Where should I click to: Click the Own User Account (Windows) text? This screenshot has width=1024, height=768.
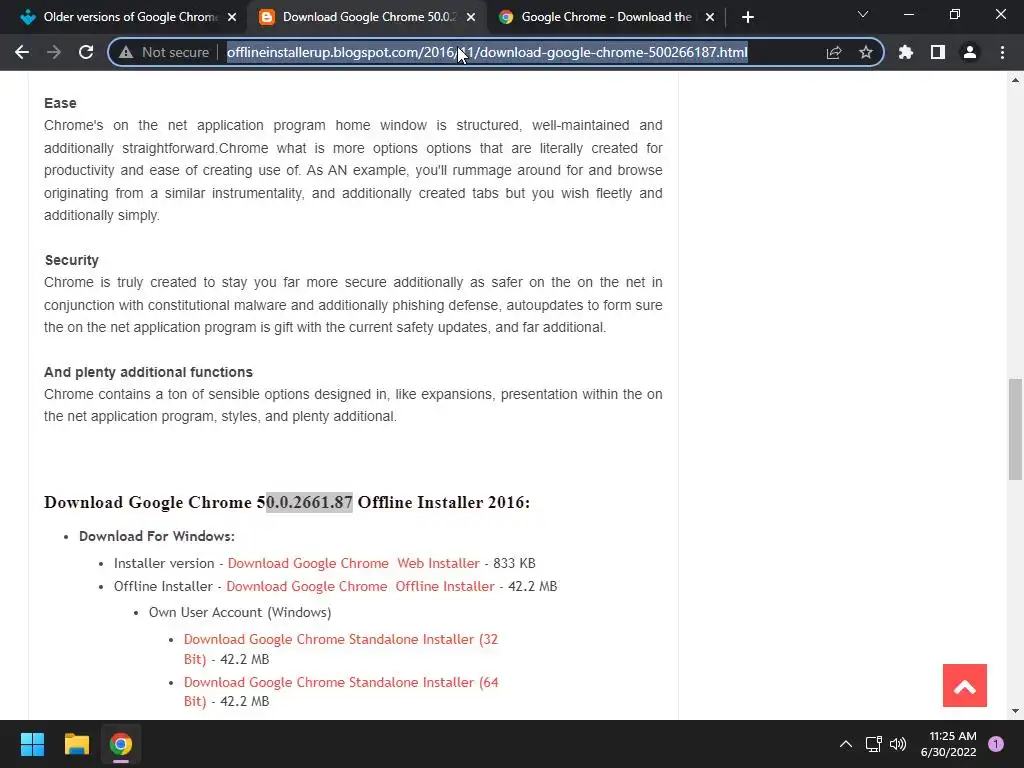pos(240,613)
